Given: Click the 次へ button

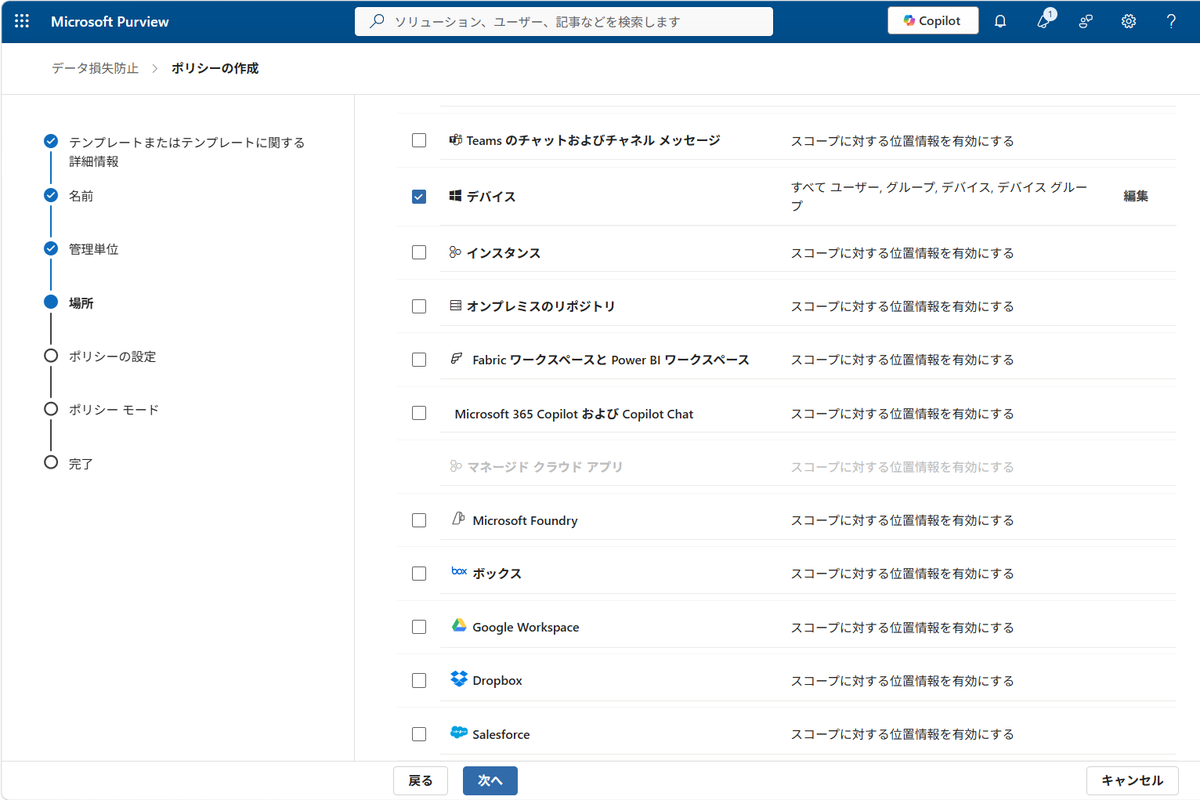Looking at the screenshot, I should pyautogui.click(x=490, y=781).
